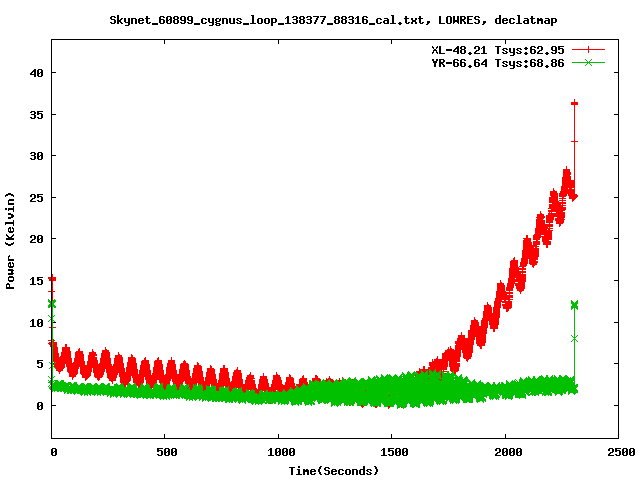This screenshot has height=480, width=640.
Task: Click the x-axis tick label 2500
Action: pyautogui.click(x=621, y=452)
